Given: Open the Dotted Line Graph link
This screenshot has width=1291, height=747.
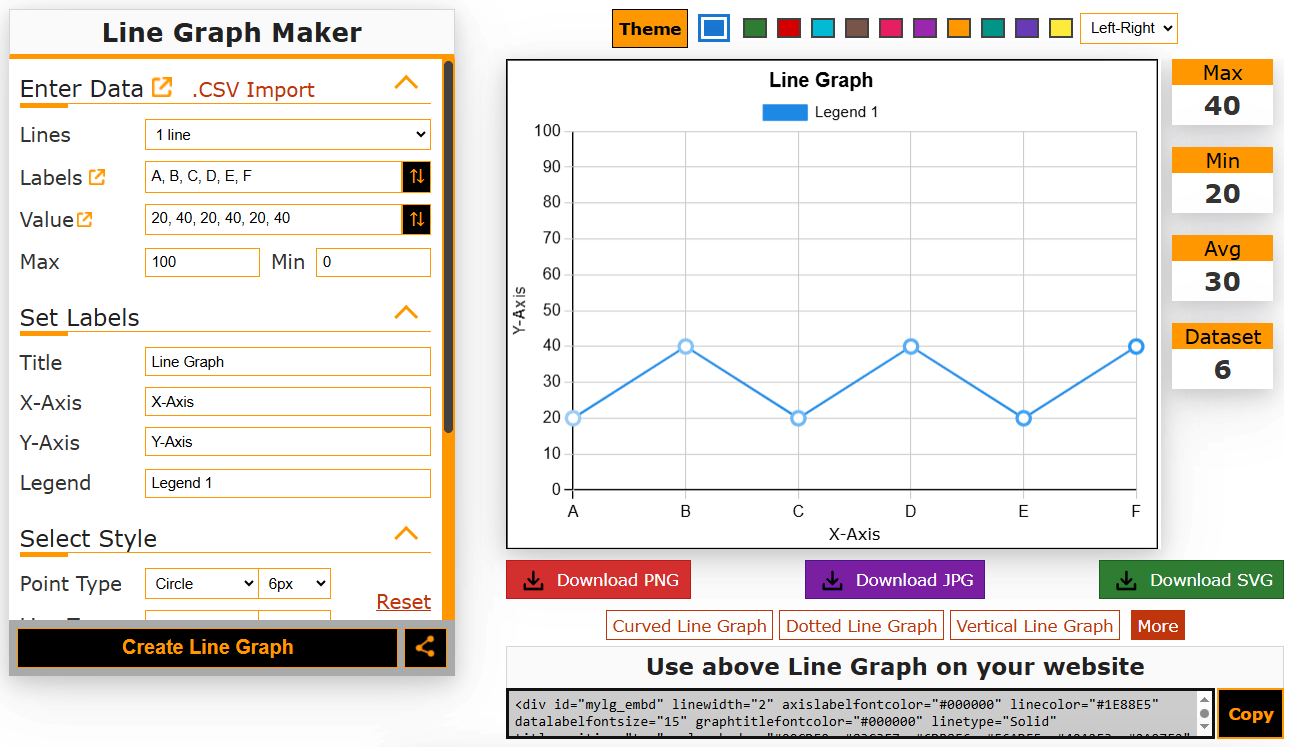Looking at the screenshot, I should tap(861, 626).
